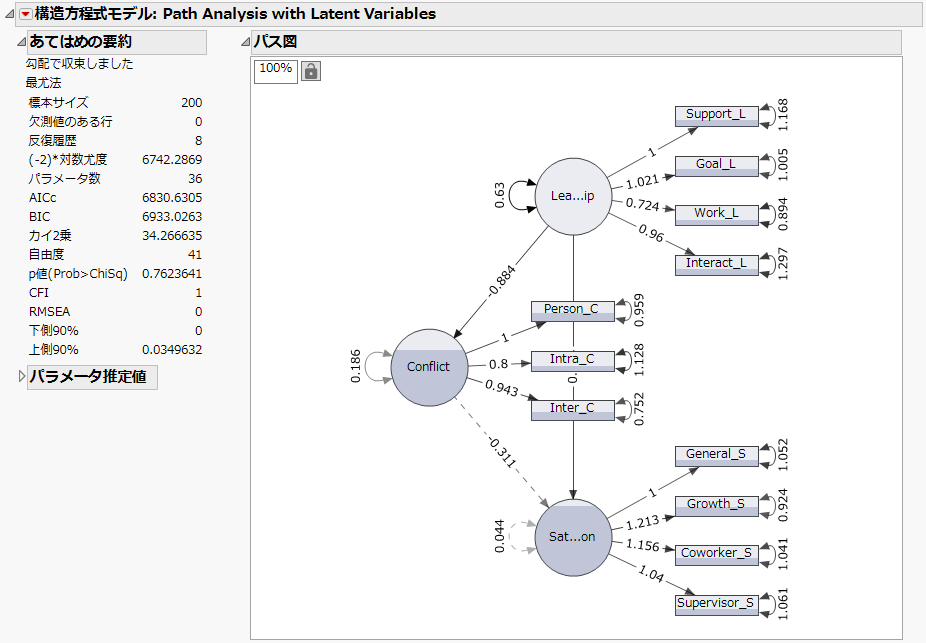Click the Support_L variable box
926x643 pixels.
coord(716,116)
